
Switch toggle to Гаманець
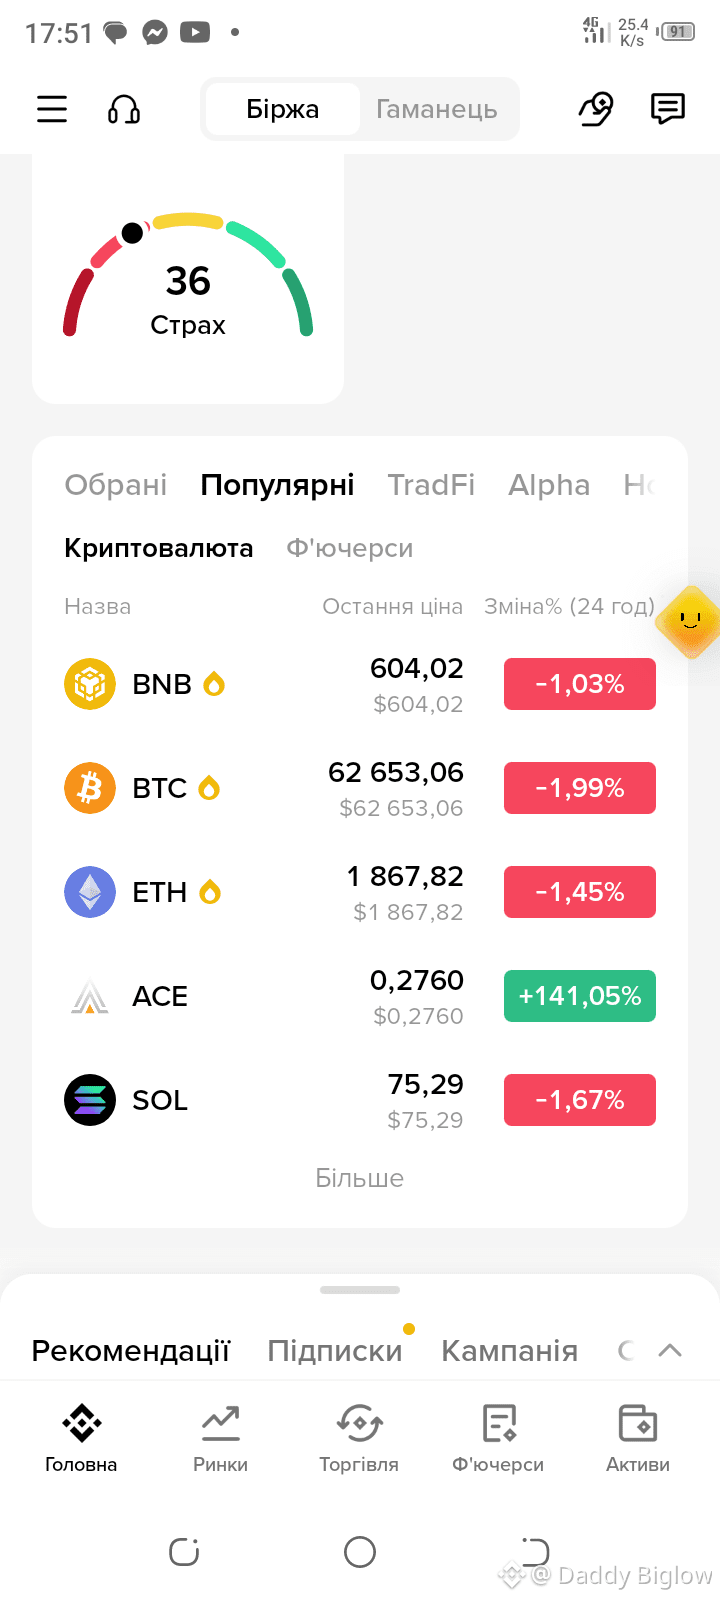coord(437,109)
